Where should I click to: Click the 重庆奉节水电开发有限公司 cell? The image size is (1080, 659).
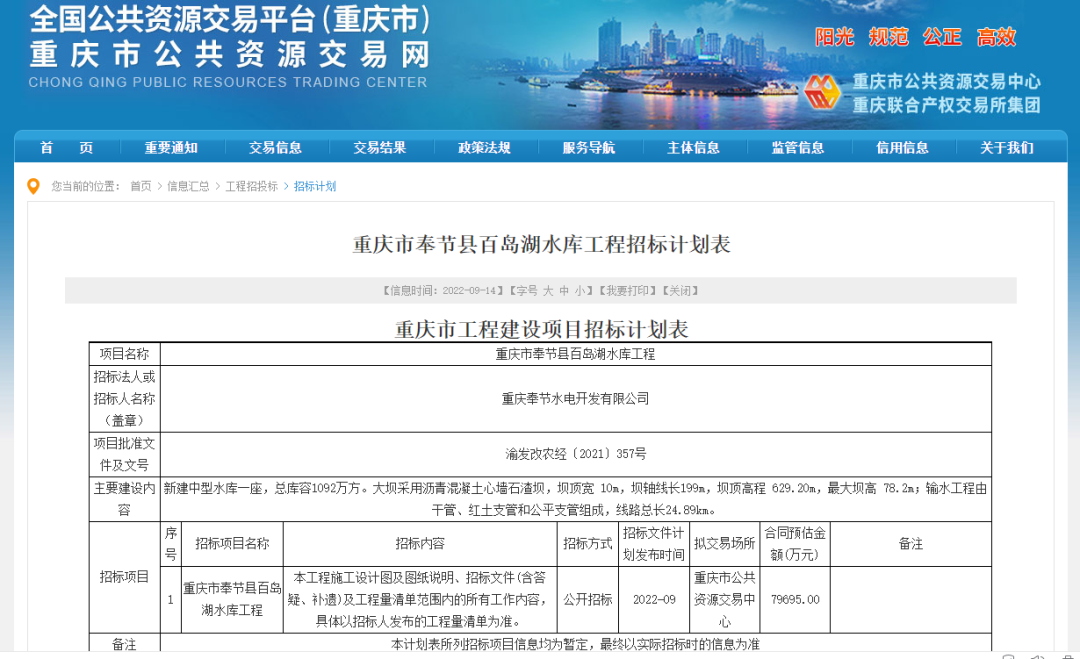[575, 399]
